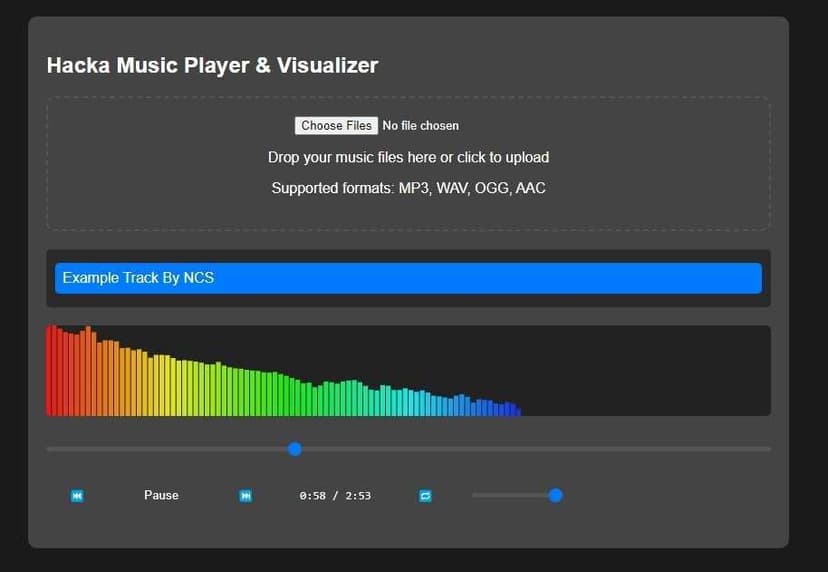Lower volume by clicking the volume track's left end
Viewport: 828px width, 572px height.
point(476,495)
